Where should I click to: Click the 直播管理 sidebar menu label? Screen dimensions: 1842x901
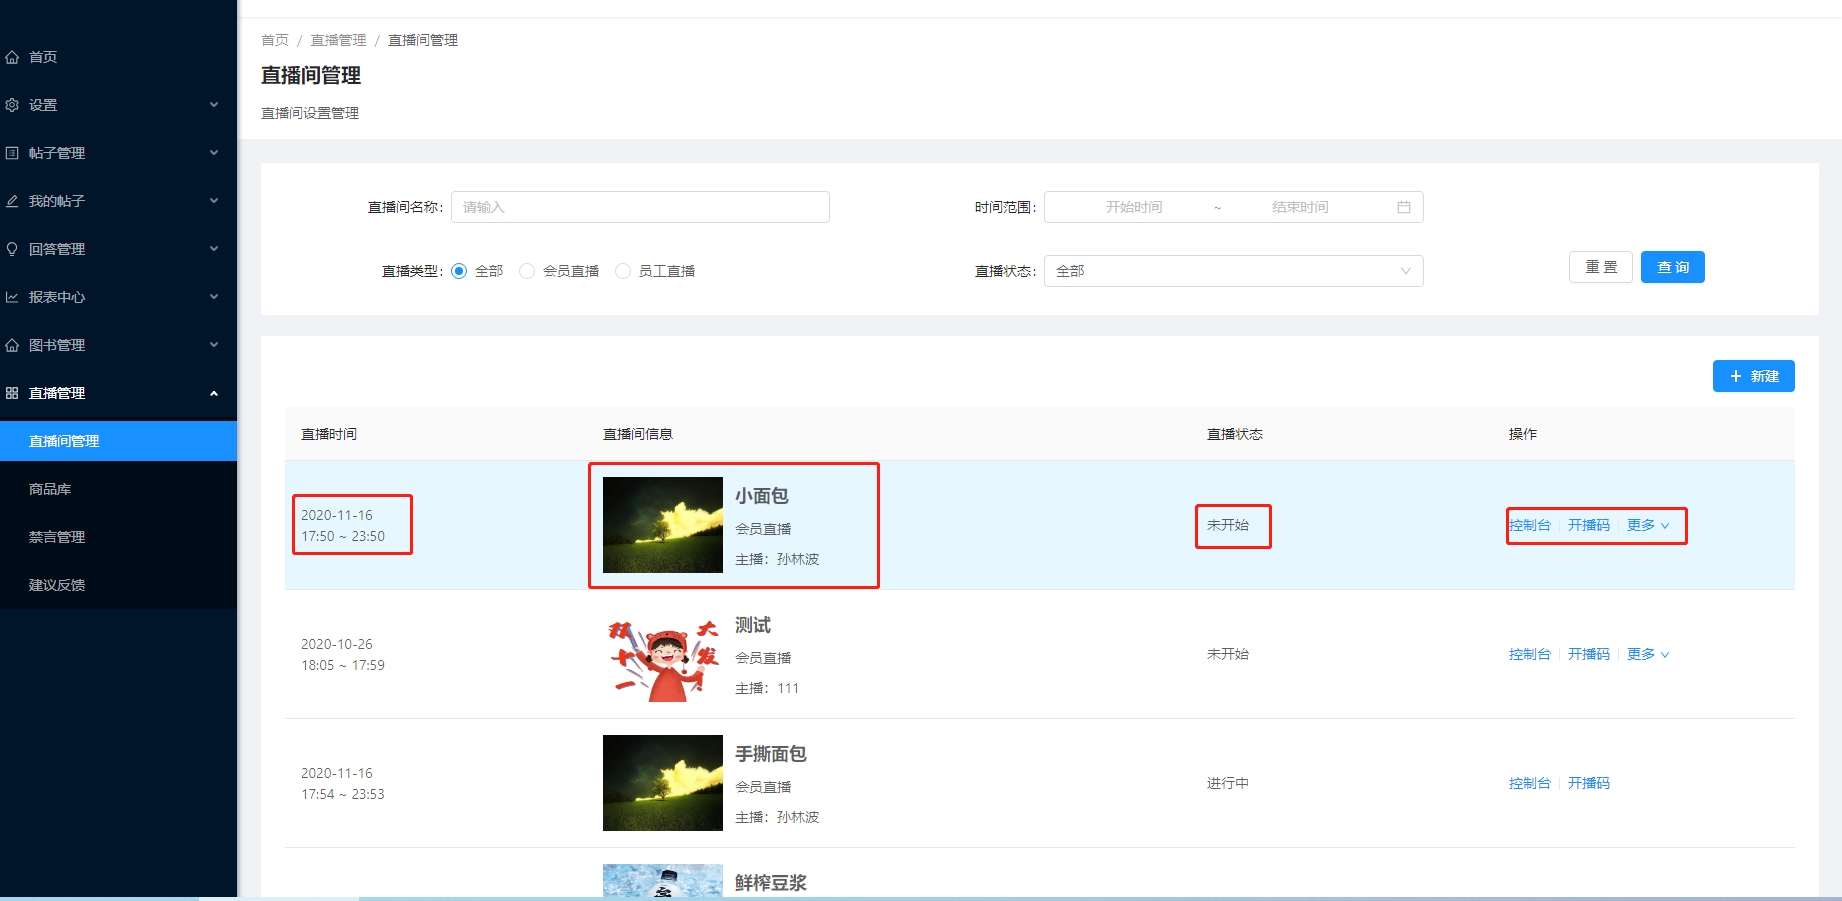click(57, 393)
